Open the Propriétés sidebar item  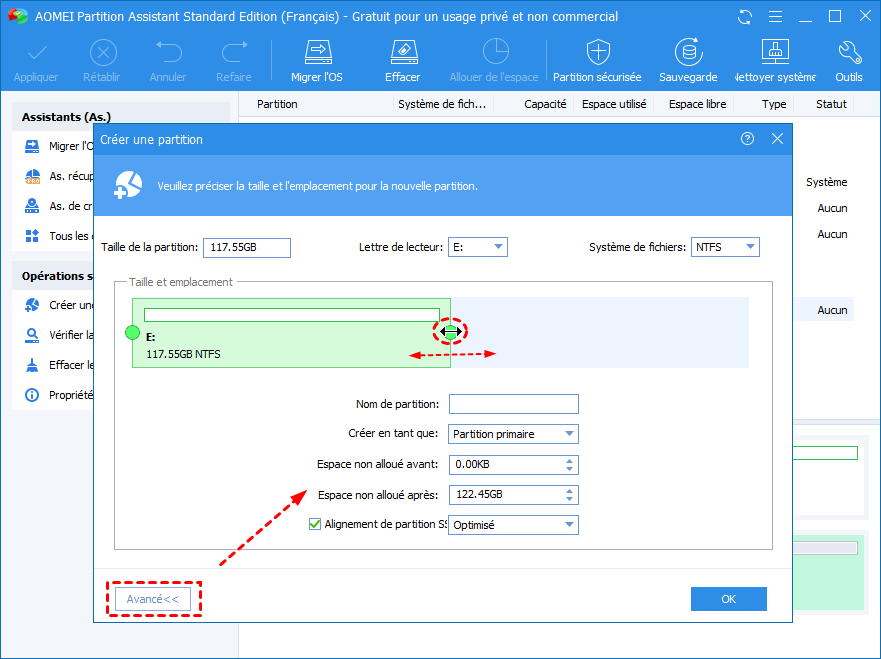(58, 395)
